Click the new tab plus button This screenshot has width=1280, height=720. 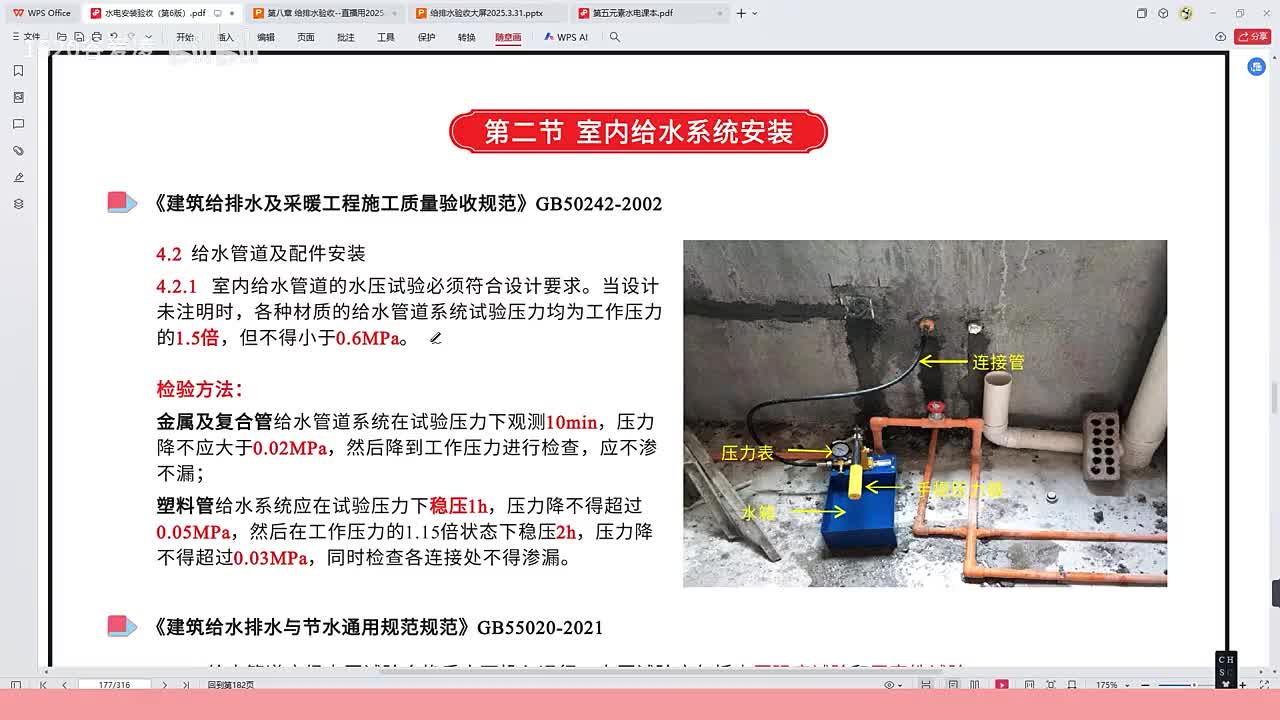tap(741, 13)
